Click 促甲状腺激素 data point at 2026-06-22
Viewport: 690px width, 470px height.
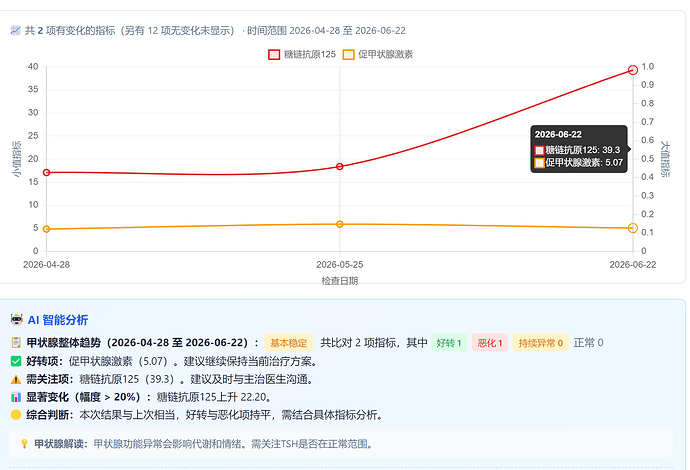coord(633,228)
